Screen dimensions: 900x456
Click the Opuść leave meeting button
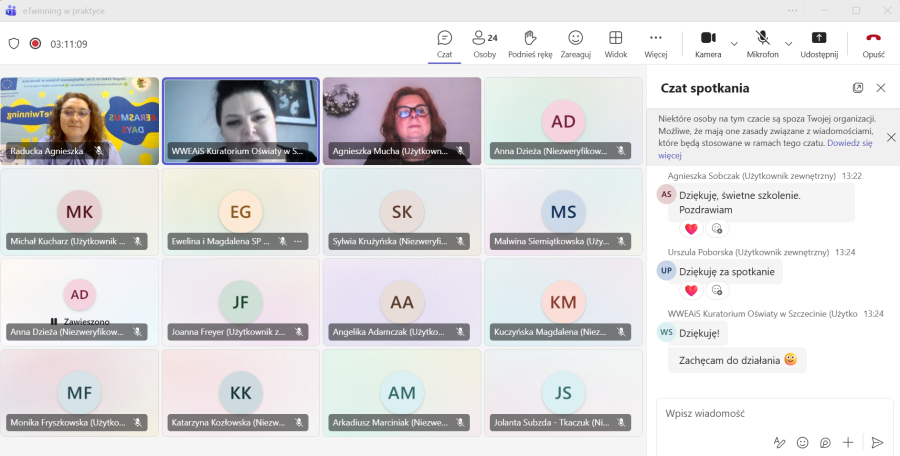873,43
